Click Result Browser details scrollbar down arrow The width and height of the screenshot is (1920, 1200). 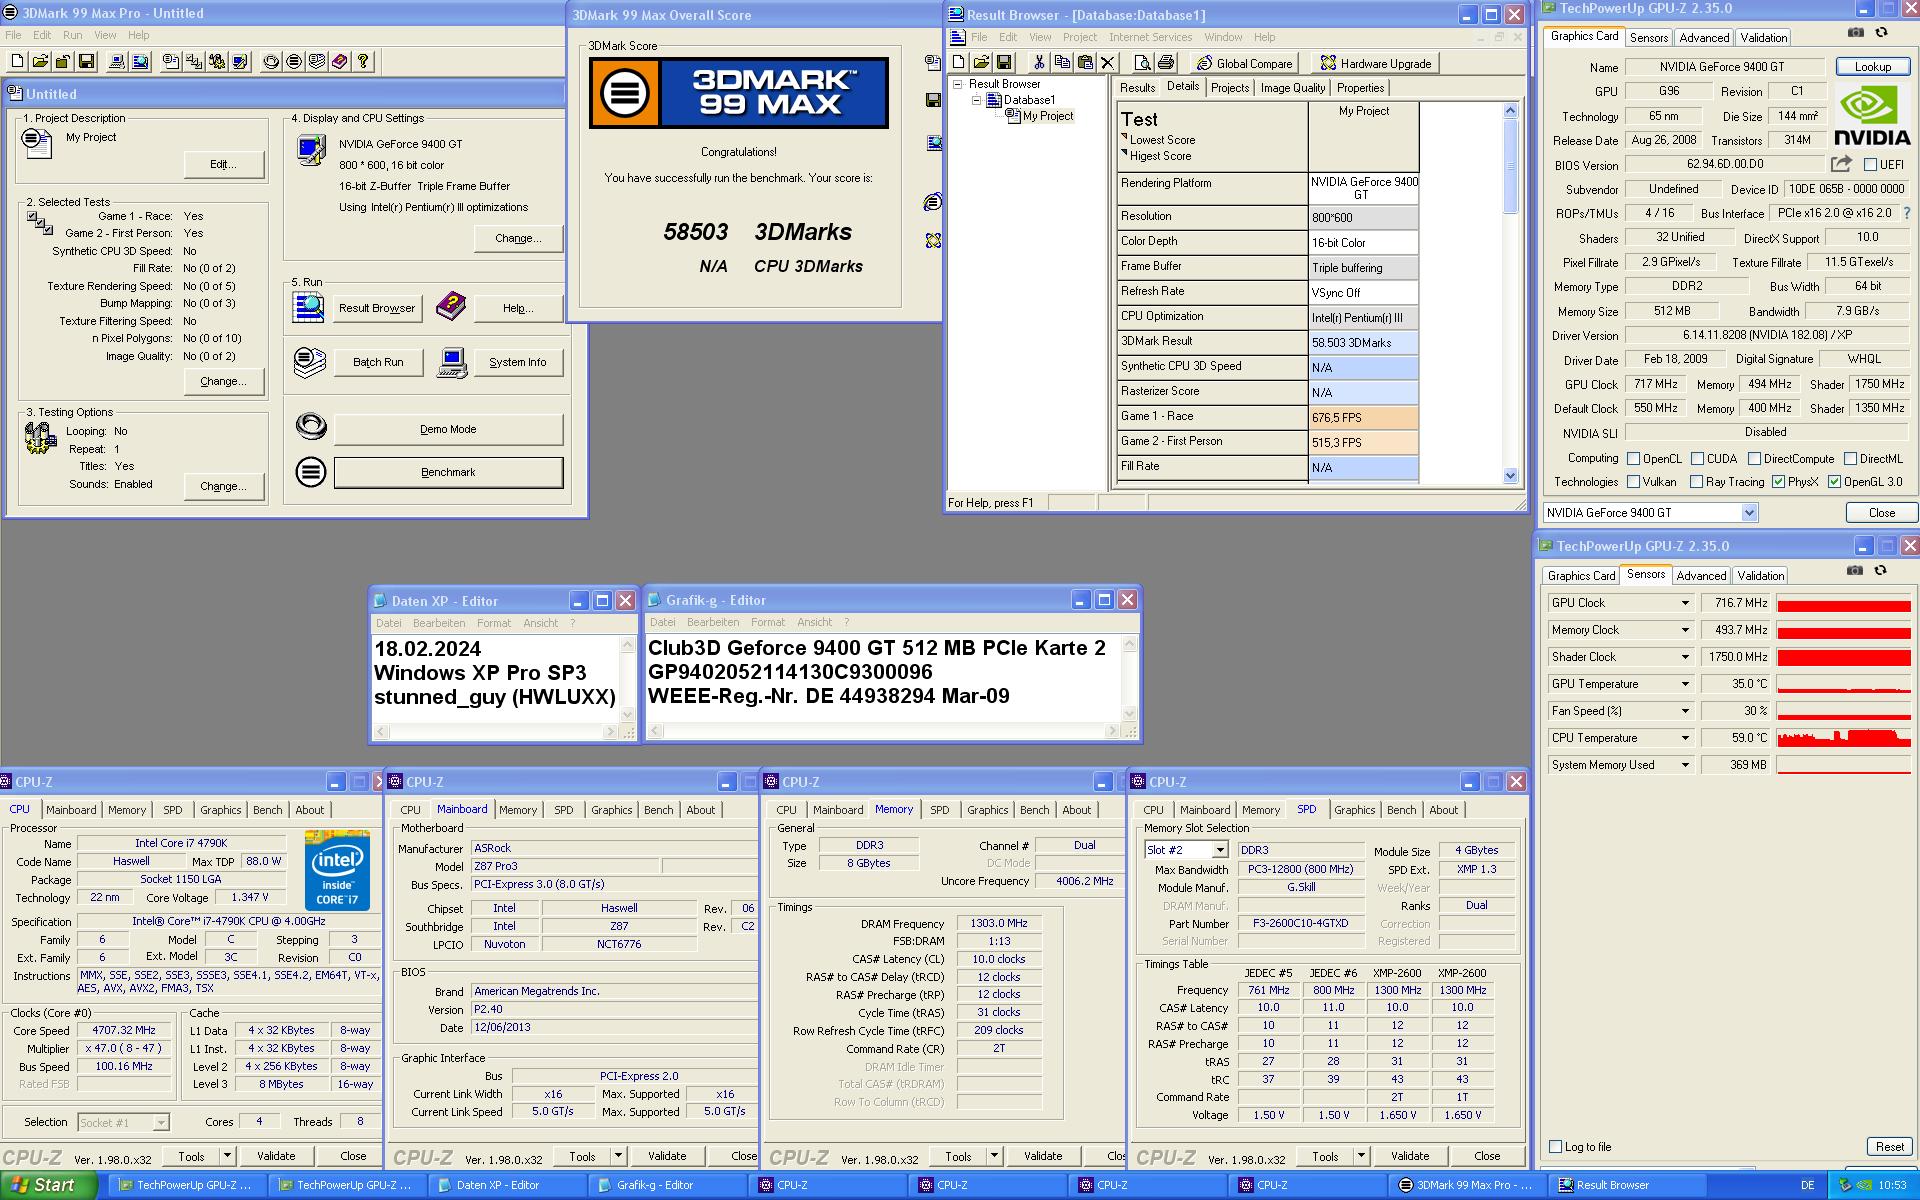click(1510, 476)
